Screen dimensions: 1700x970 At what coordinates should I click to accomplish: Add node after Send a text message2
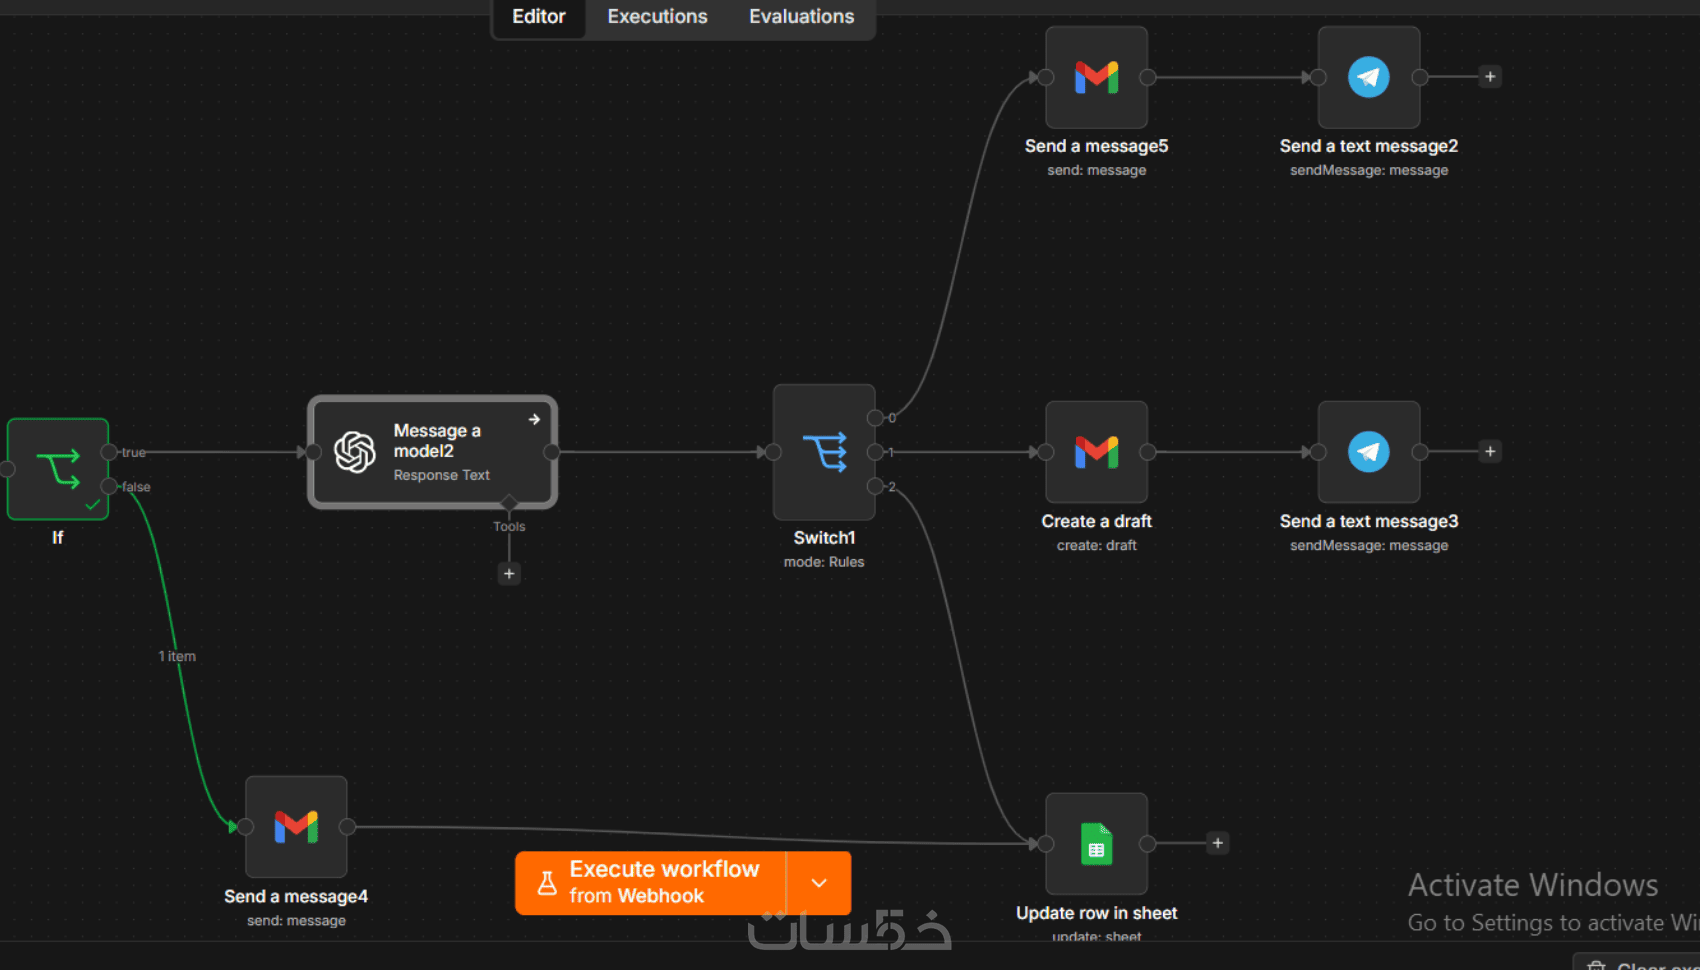click(1490, 77)
